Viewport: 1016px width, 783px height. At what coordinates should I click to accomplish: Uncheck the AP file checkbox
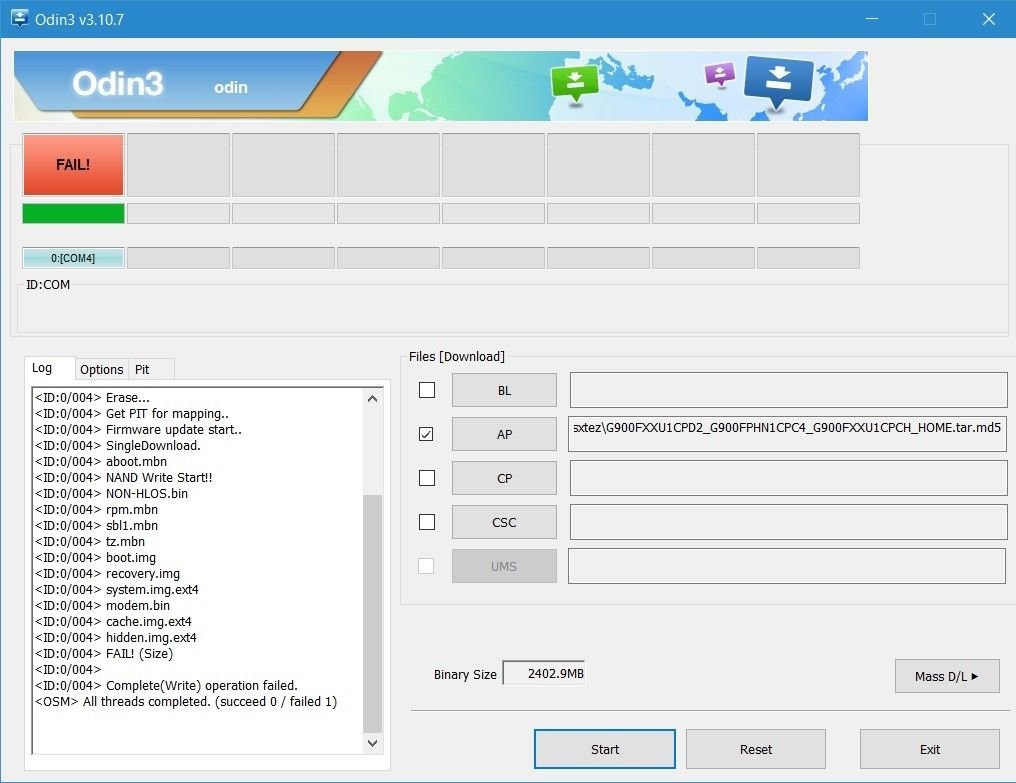[426, 434]
